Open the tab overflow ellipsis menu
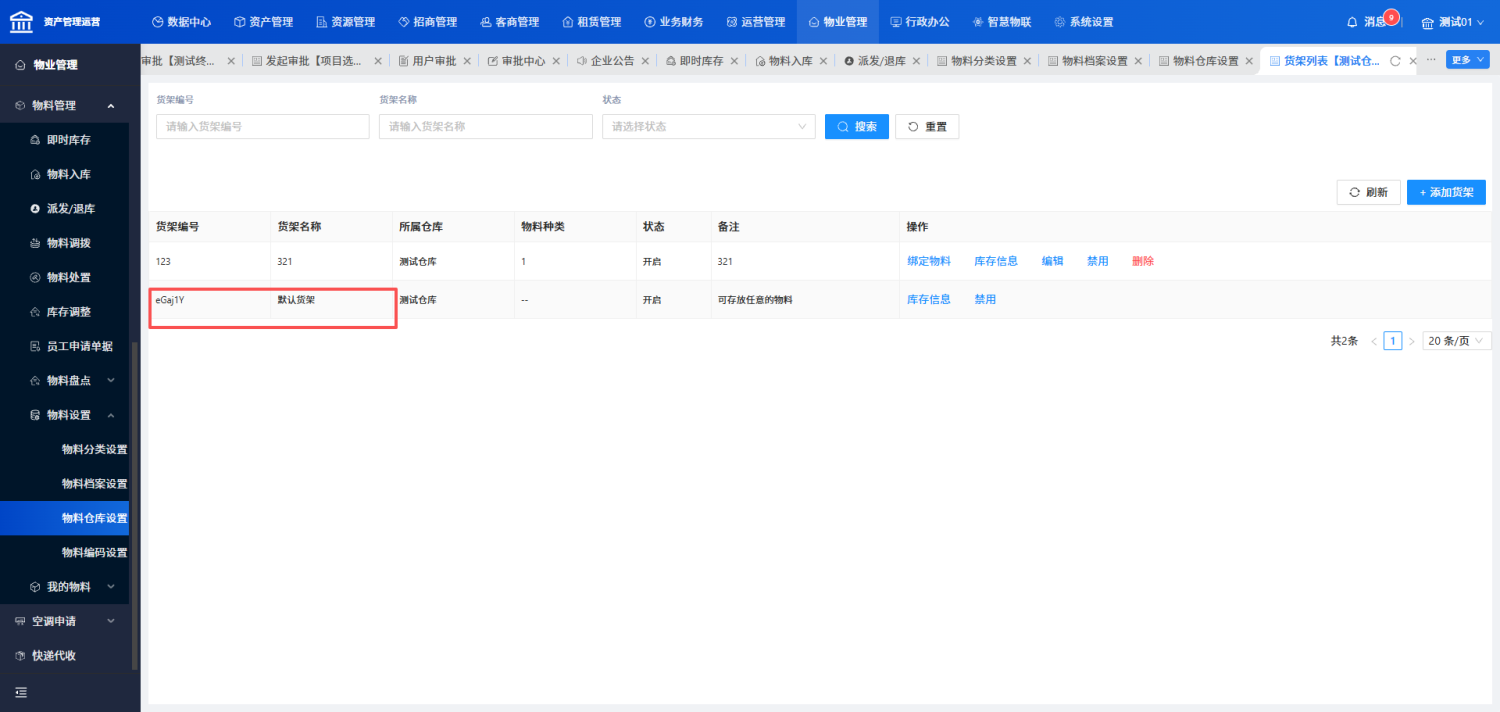The height and width of the screenshot is (712, 1500). pyautogui.click(x=1431, y=60)
